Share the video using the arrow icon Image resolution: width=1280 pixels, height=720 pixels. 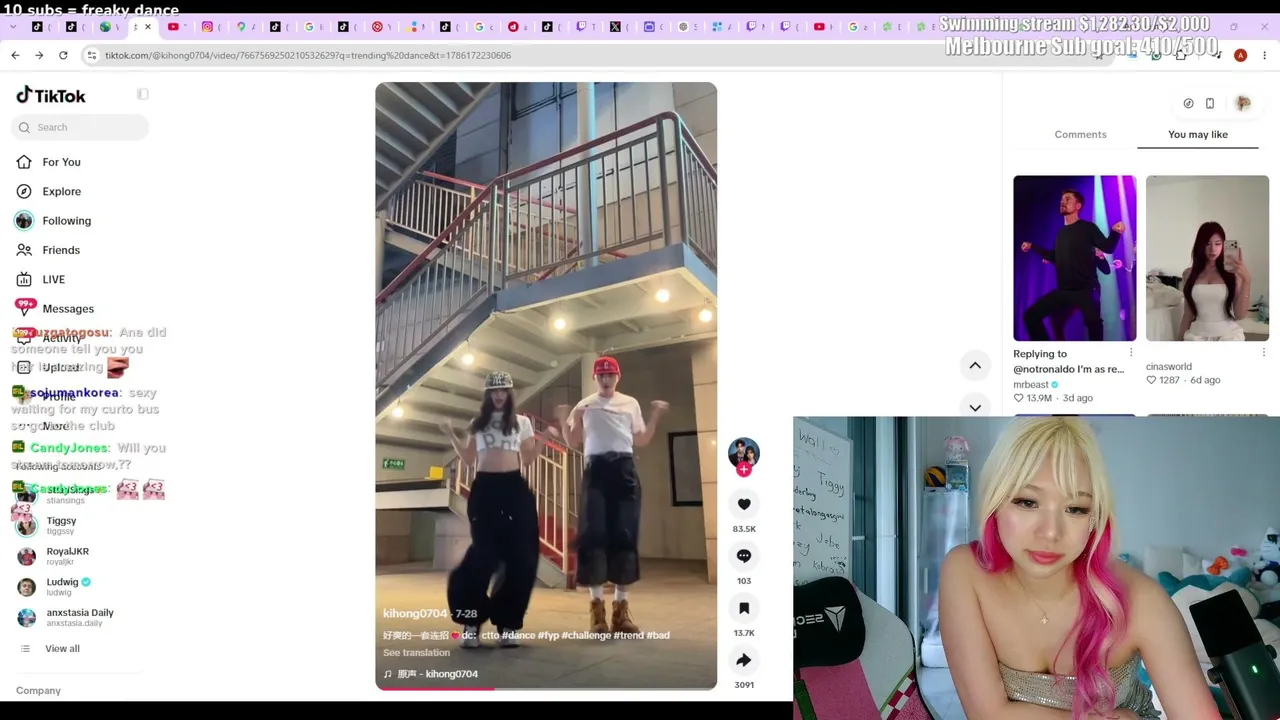pyautogui.click(x=744, y=660)
